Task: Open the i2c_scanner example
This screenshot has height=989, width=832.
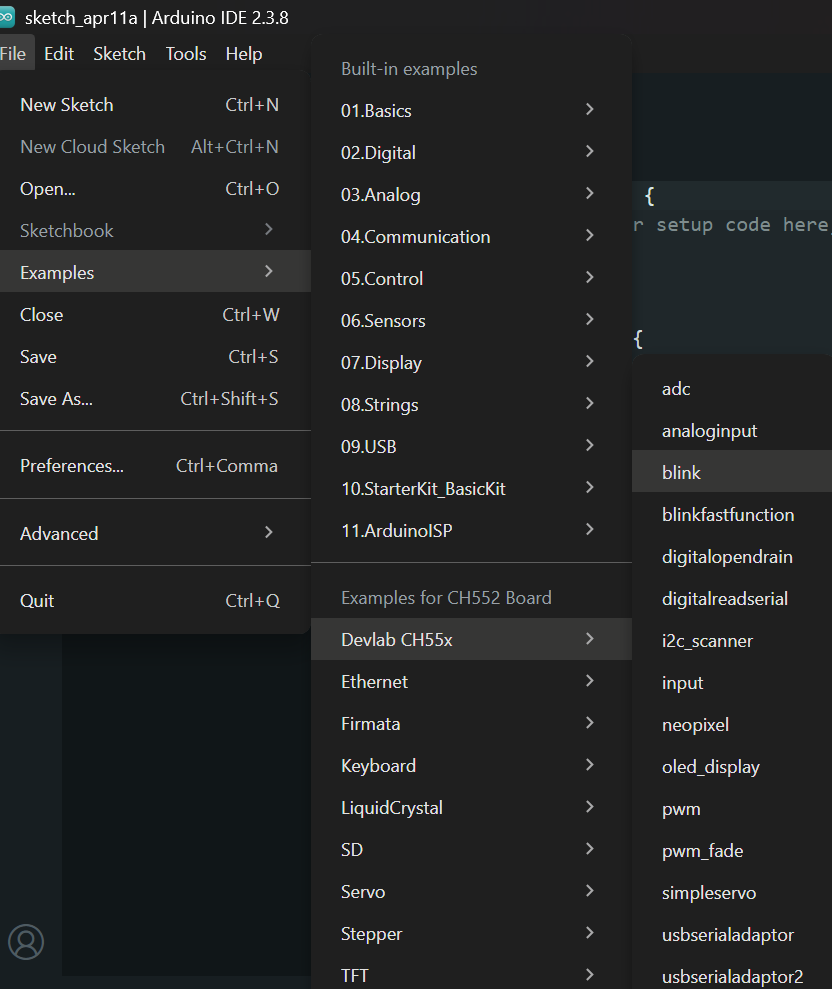Action: point(732,641)
